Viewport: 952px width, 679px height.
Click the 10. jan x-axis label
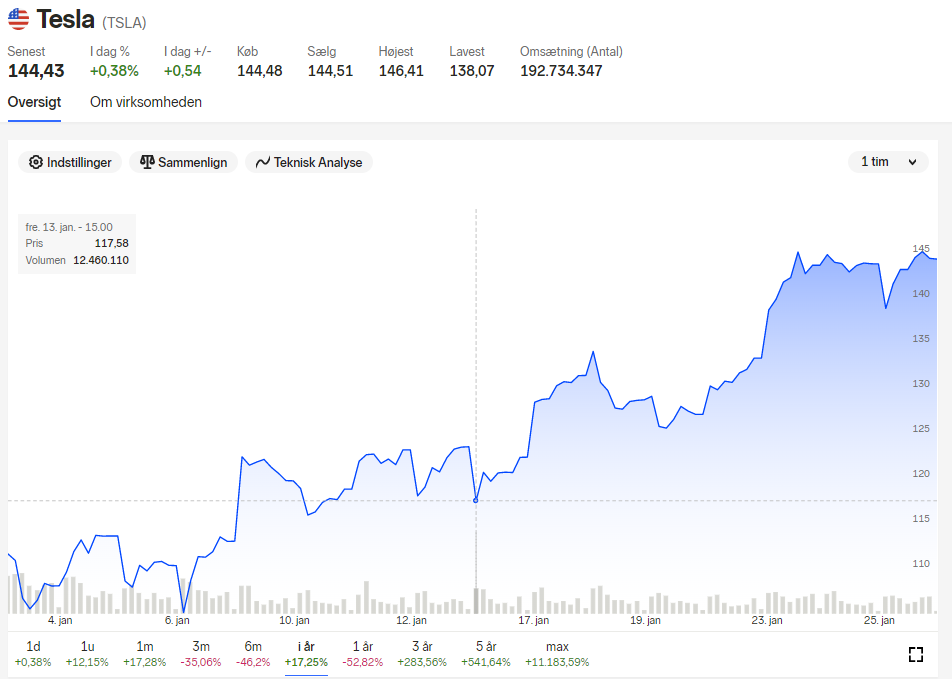pos(294,620)
